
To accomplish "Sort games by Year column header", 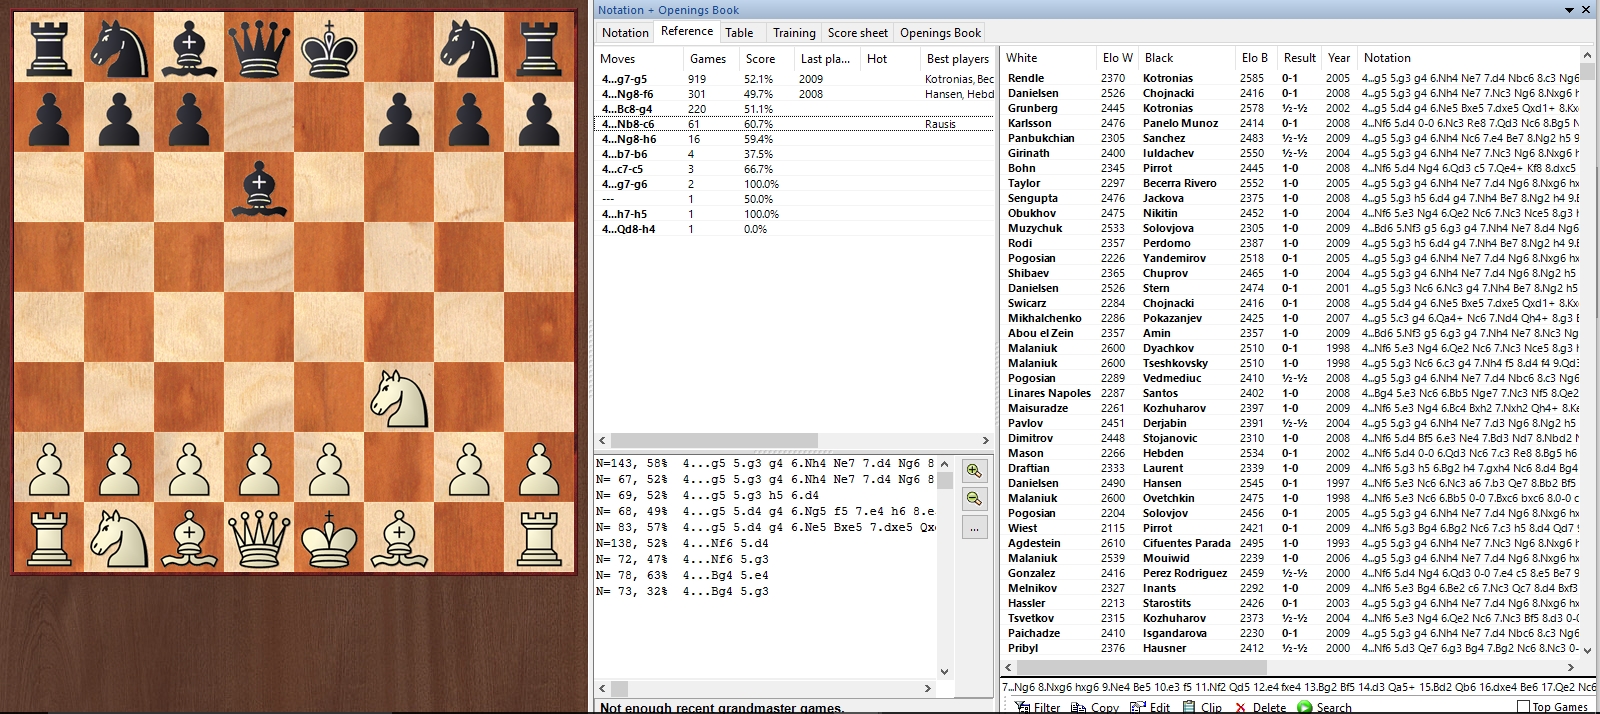I will click(x=1339, y=58).
